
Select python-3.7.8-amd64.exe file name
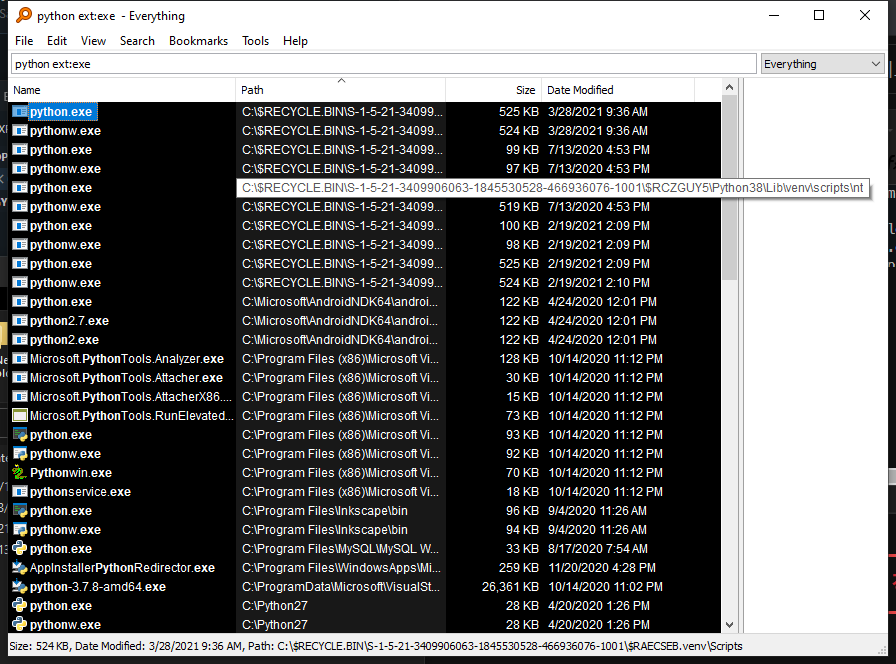pos(98,586)
